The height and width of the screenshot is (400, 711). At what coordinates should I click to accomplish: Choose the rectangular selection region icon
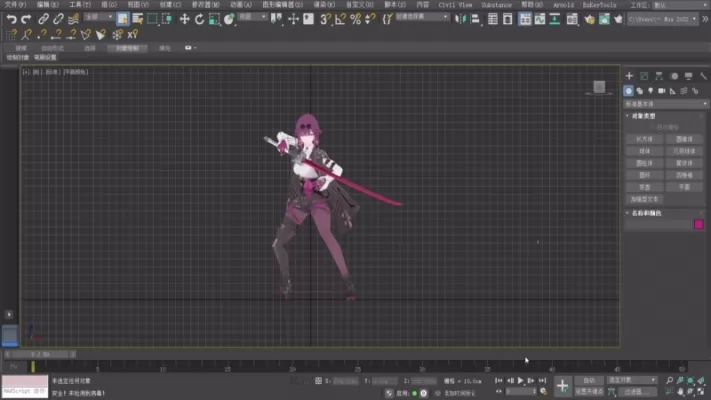(152, 19)
